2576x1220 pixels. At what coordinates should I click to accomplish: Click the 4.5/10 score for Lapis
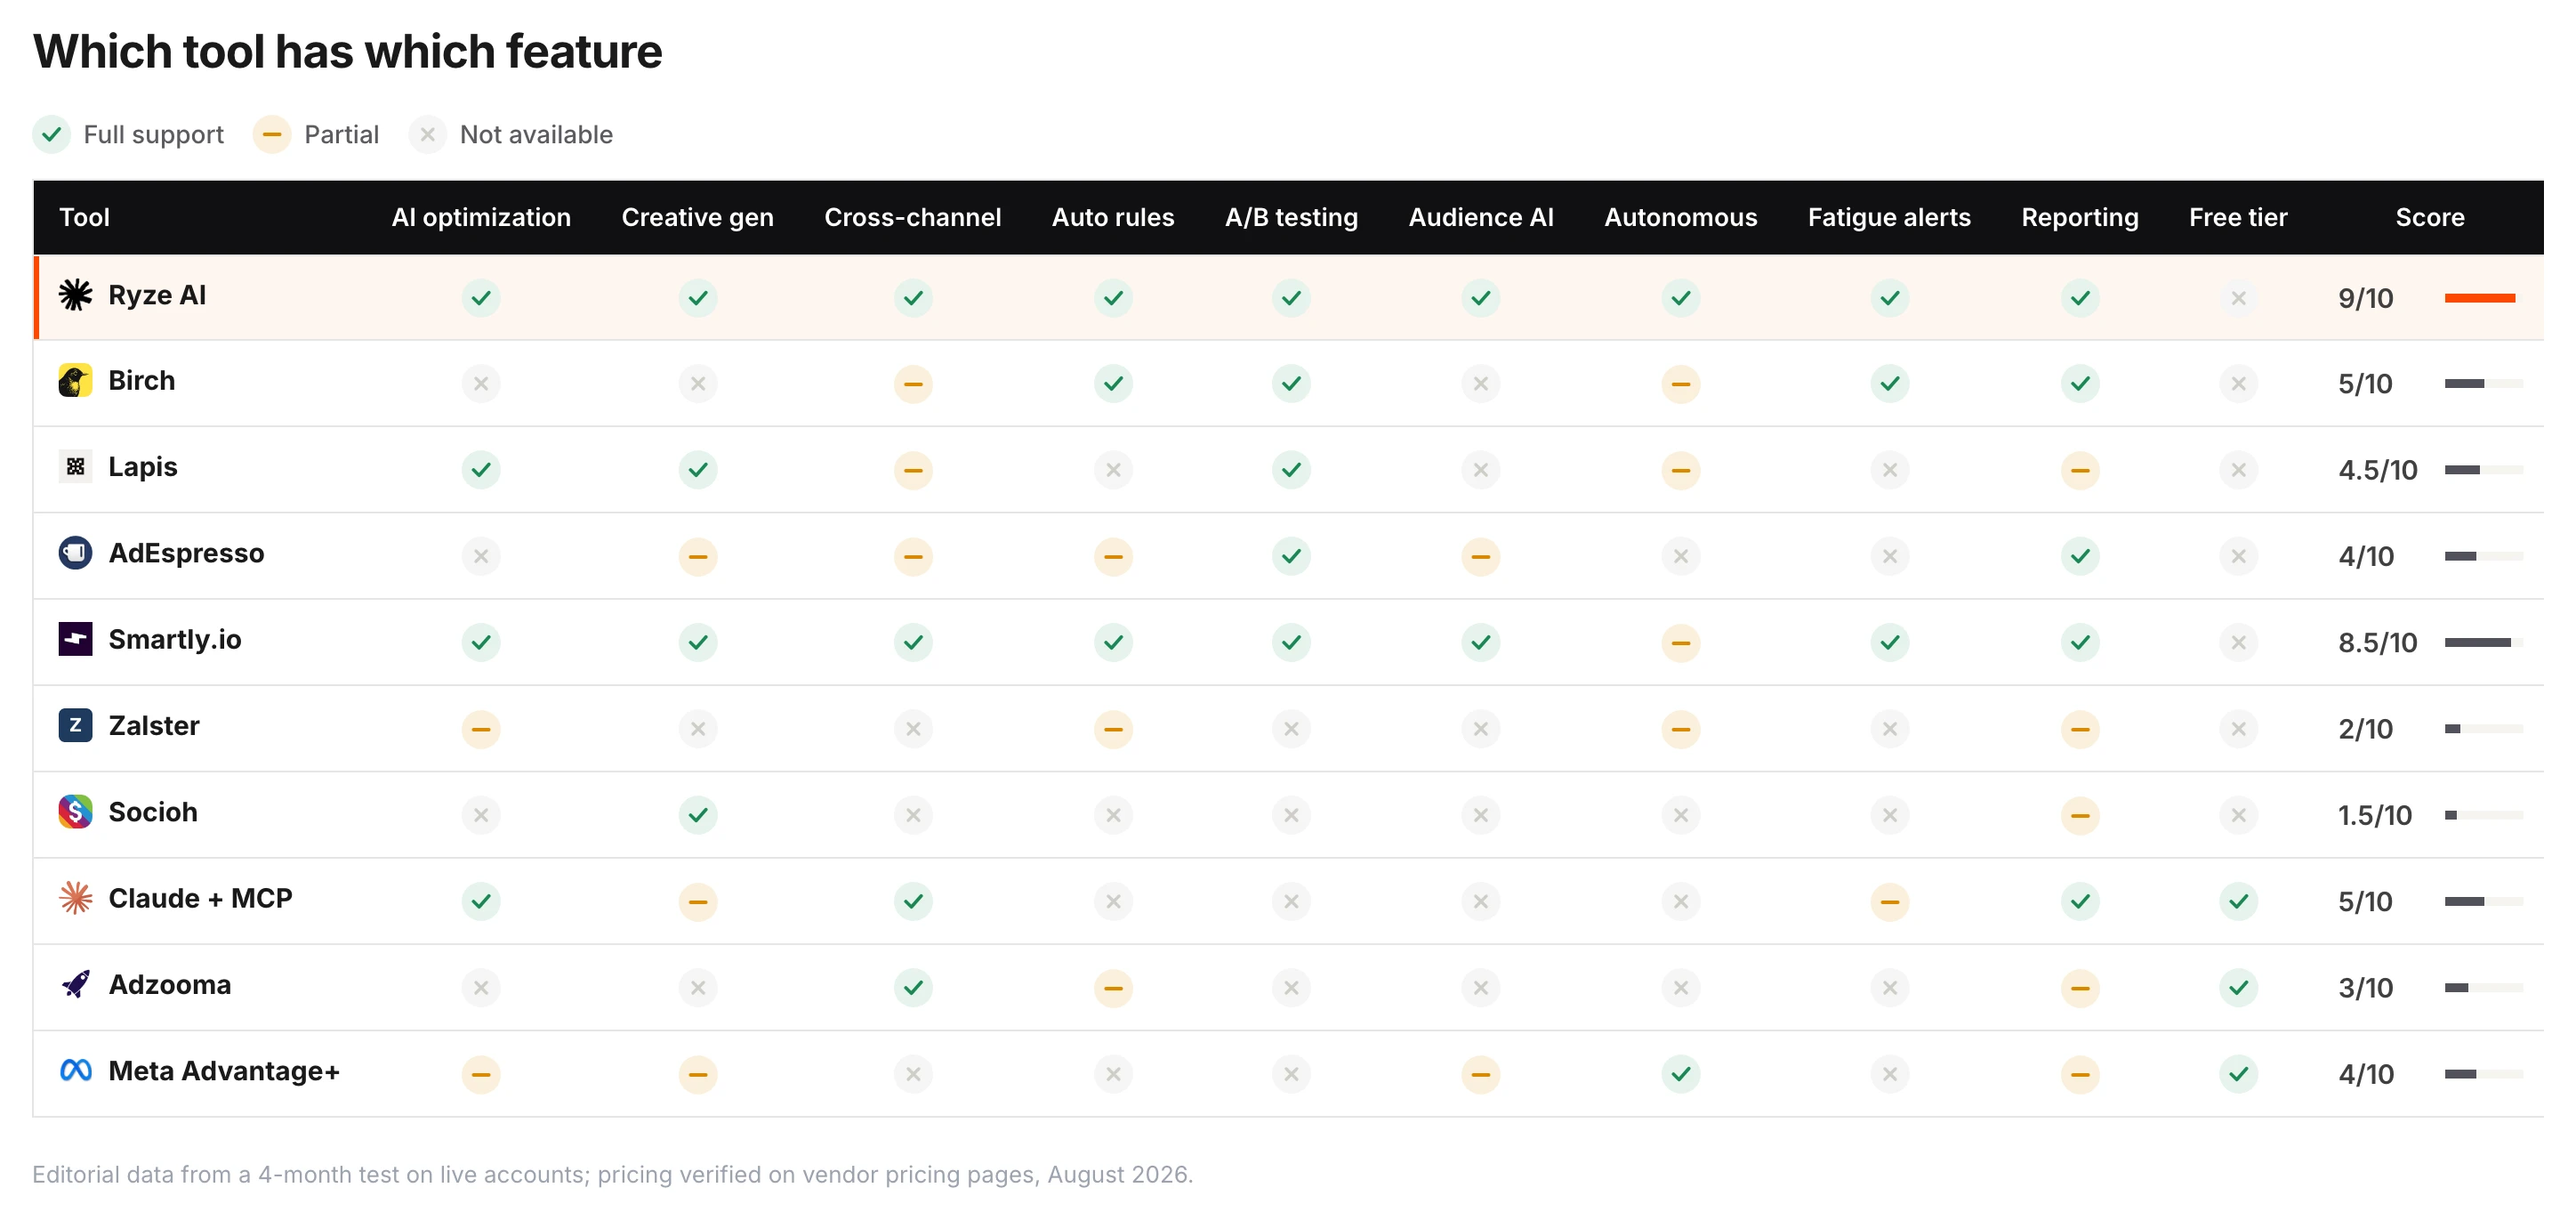coord(2377,470)
